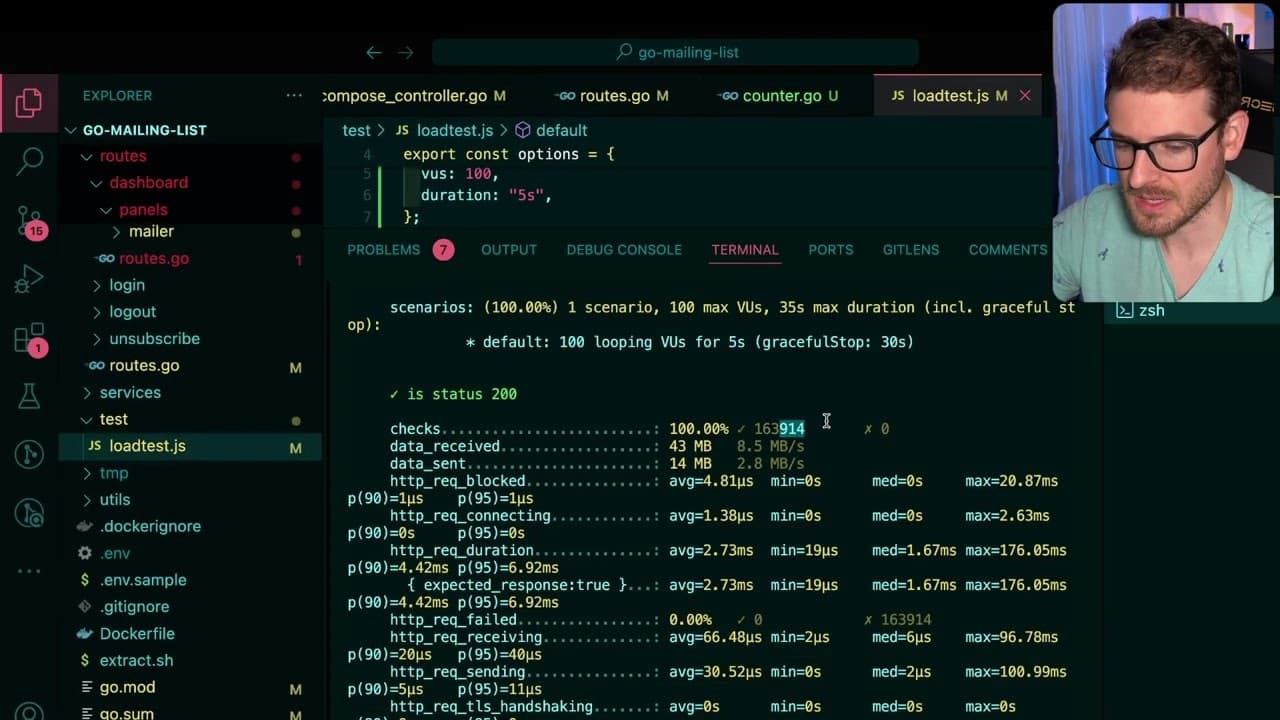
Task: Expand the tmp folder
Action: (x=190, y=472)
